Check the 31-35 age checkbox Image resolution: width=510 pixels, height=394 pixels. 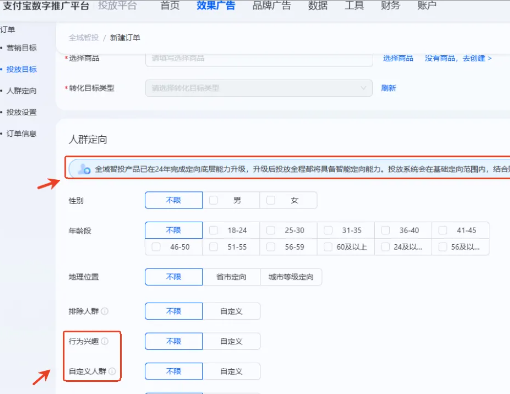pos(328,230)
